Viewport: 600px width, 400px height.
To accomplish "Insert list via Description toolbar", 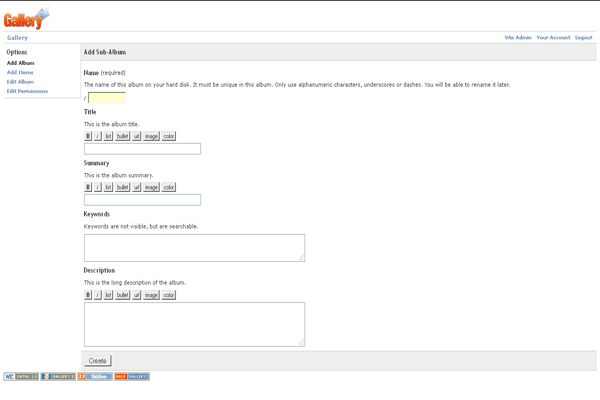I will click(x=108, y=295).
